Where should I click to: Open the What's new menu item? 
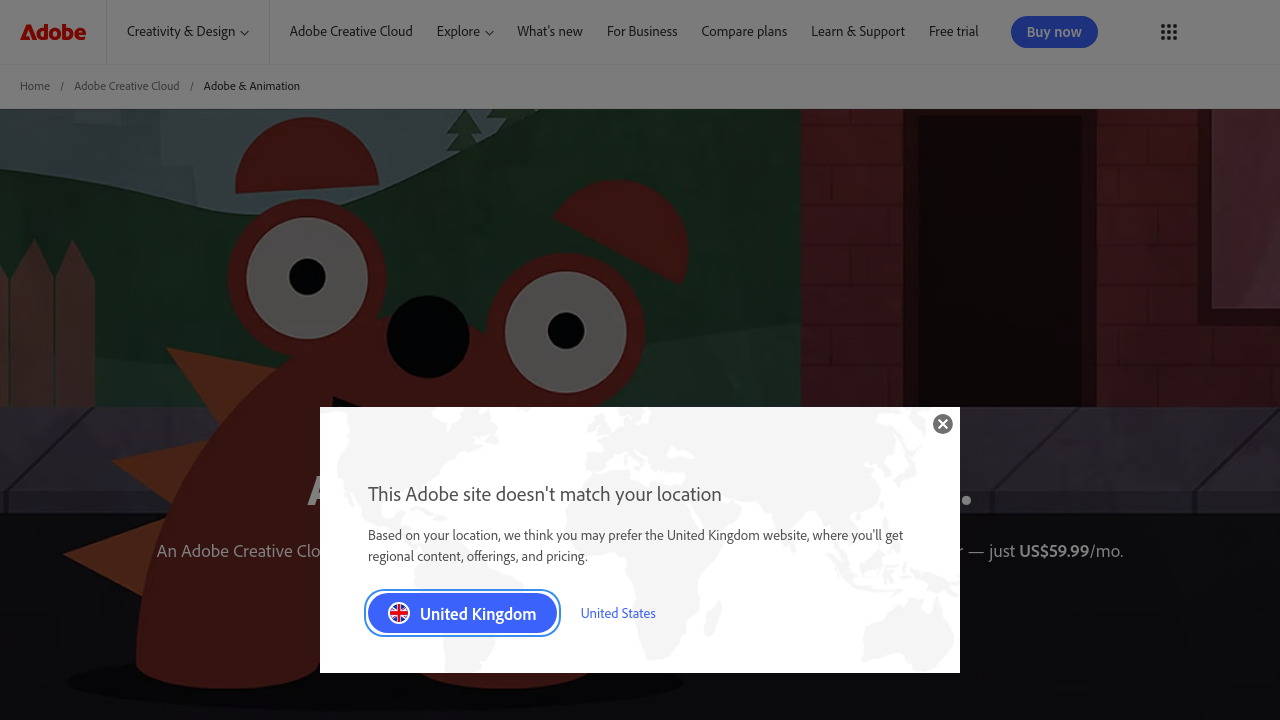(x=549, y=32)
